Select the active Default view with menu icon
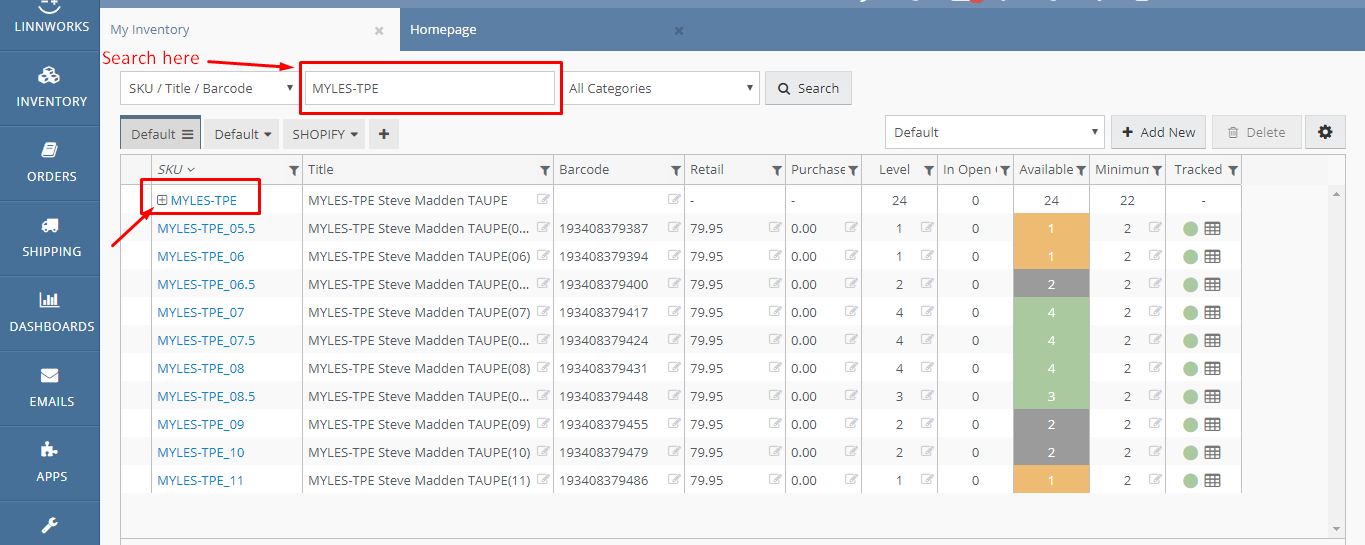 [x=161, y=134]
